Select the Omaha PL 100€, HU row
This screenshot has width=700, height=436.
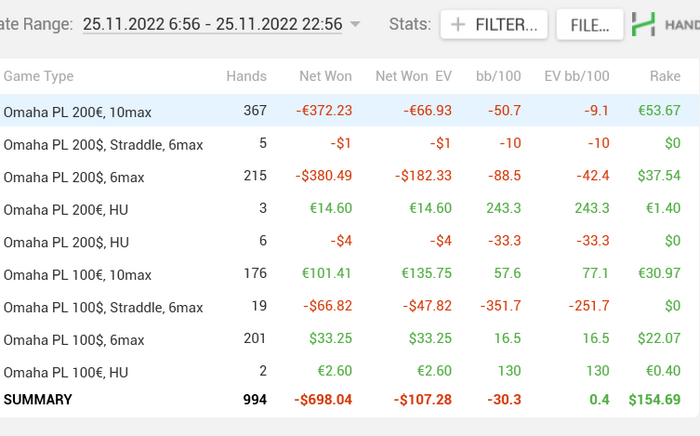pyautogui.click(x=66, y=372)
